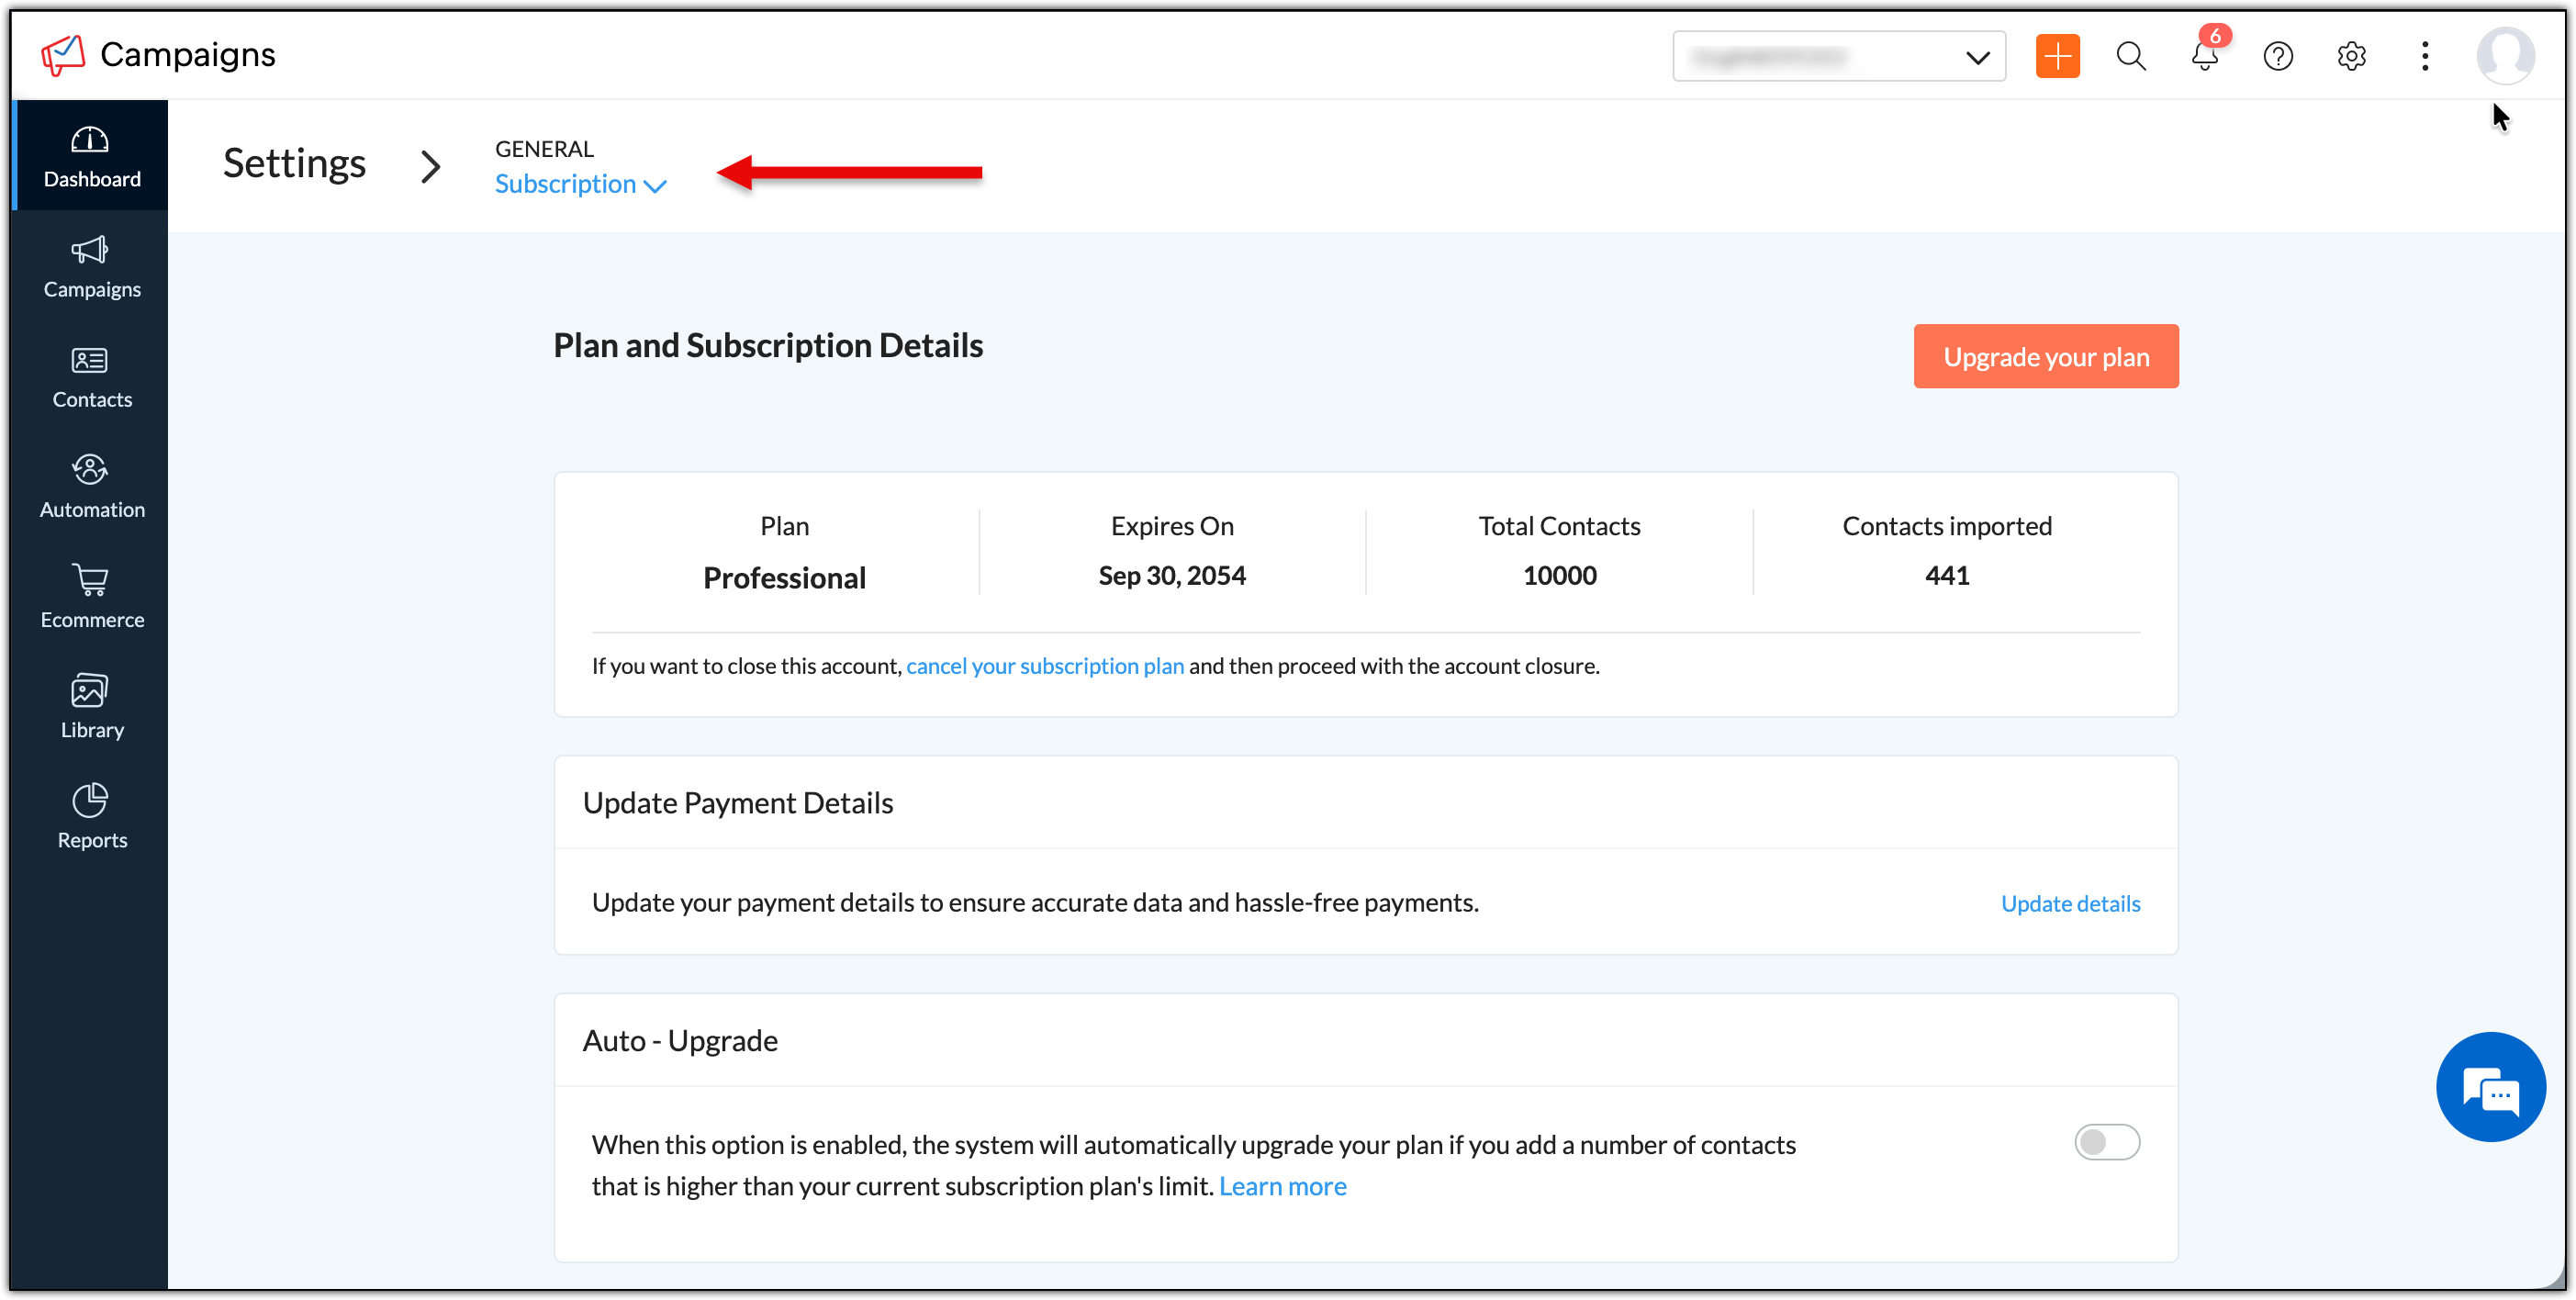Open the vertical three-dot more menu

(x=2424, y=56)
